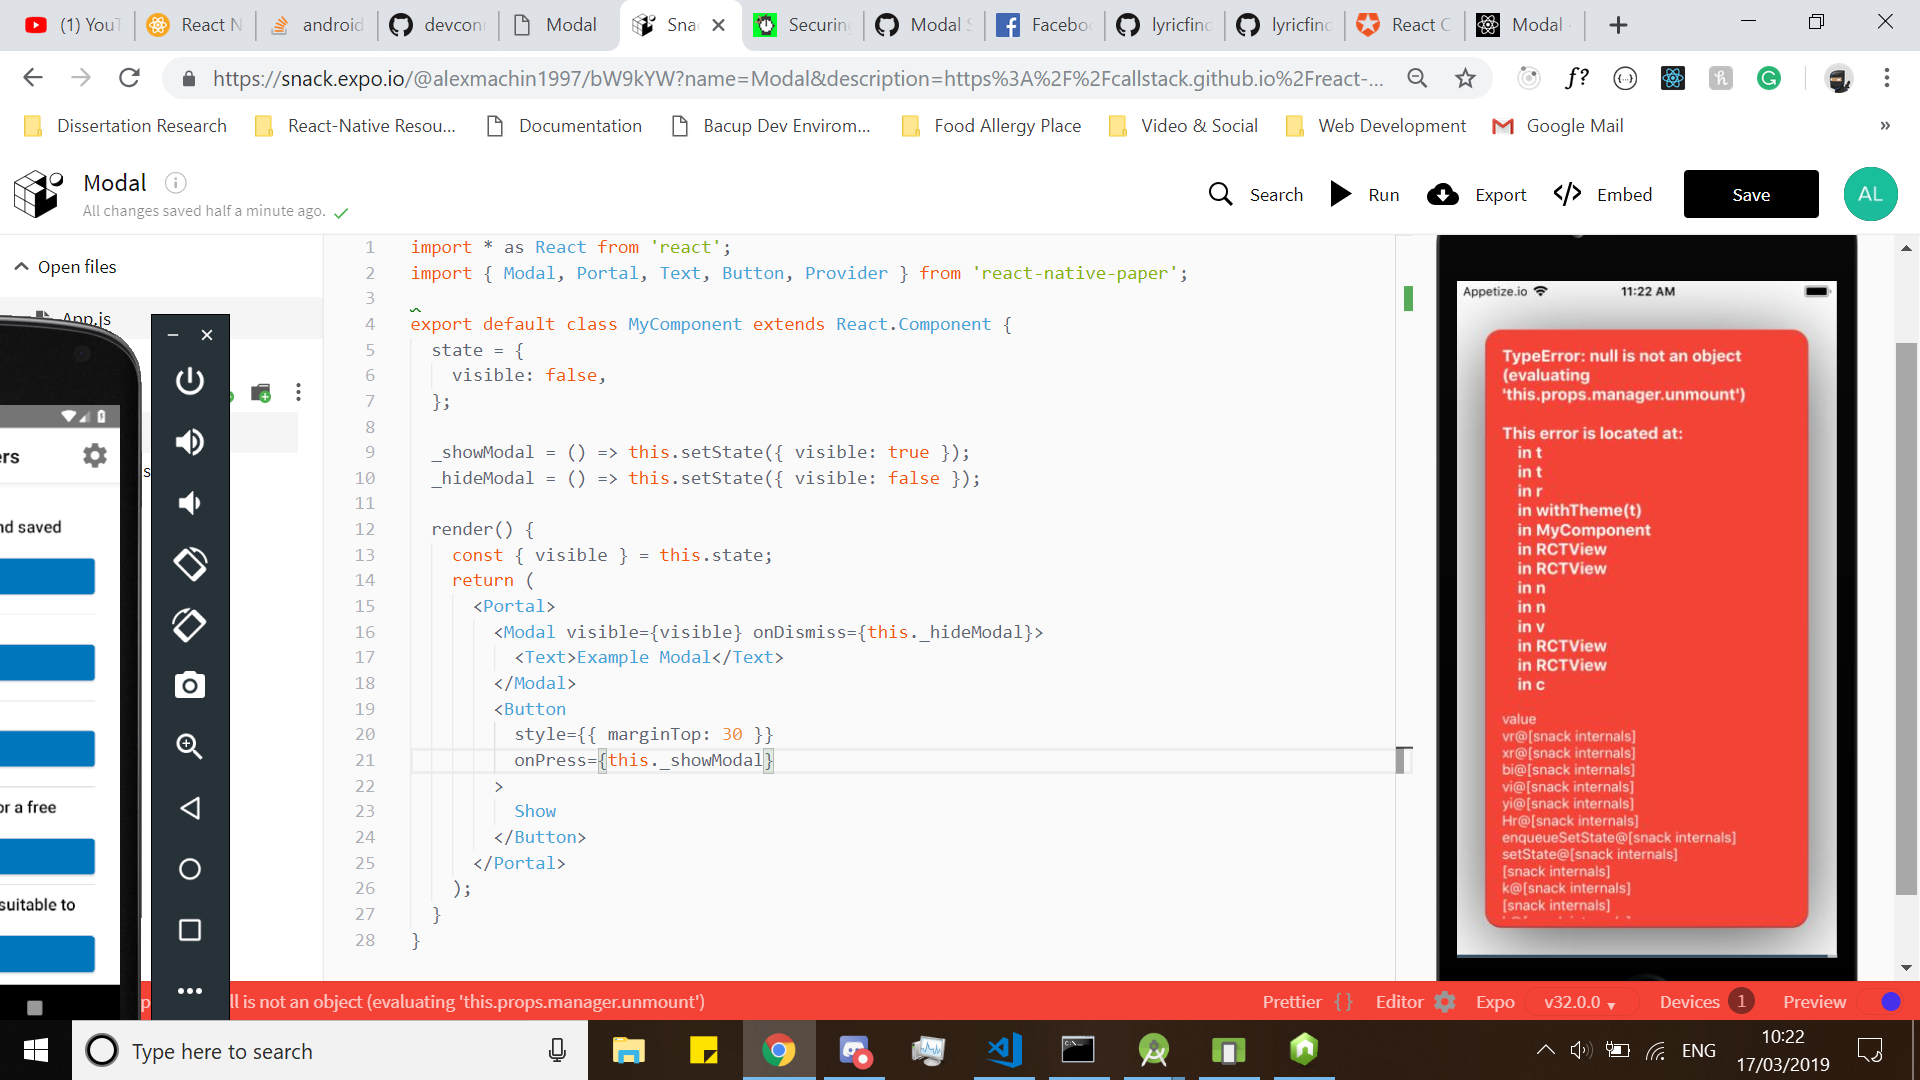
Task: Lower emulator volume with volume-down icon
Action: 190,503
